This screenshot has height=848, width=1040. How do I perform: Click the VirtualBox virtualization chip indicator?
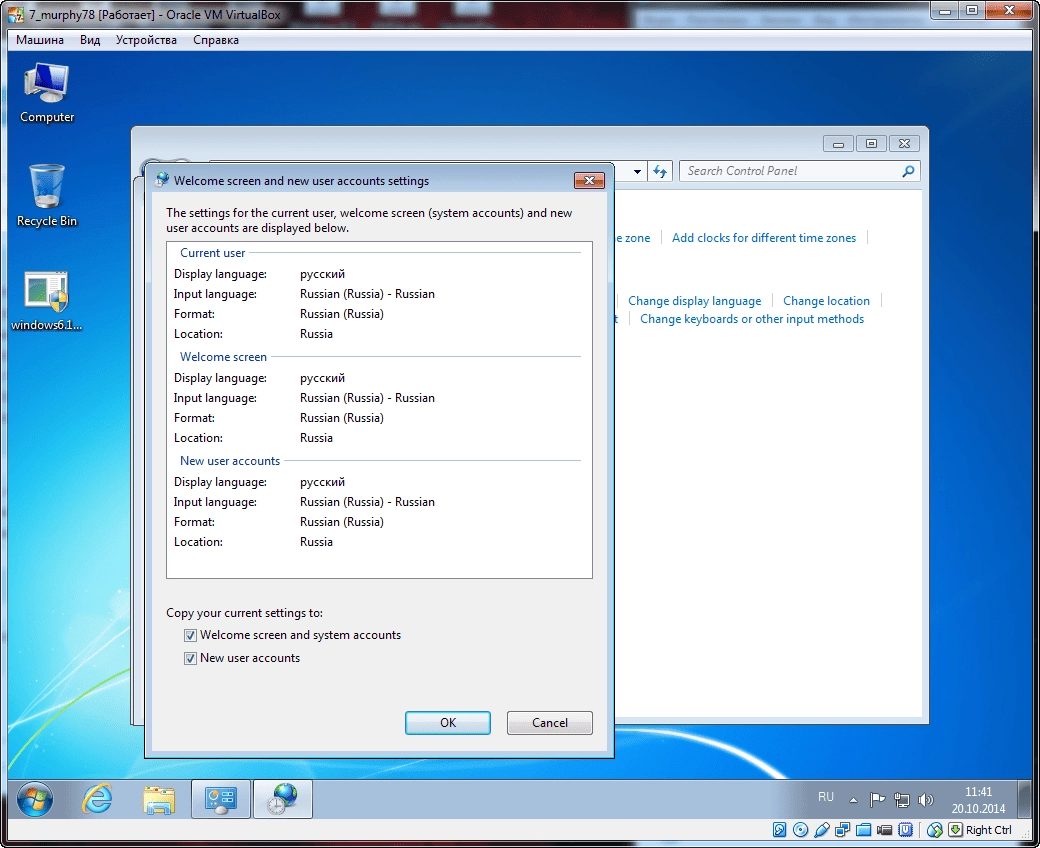tap(905, 829)
